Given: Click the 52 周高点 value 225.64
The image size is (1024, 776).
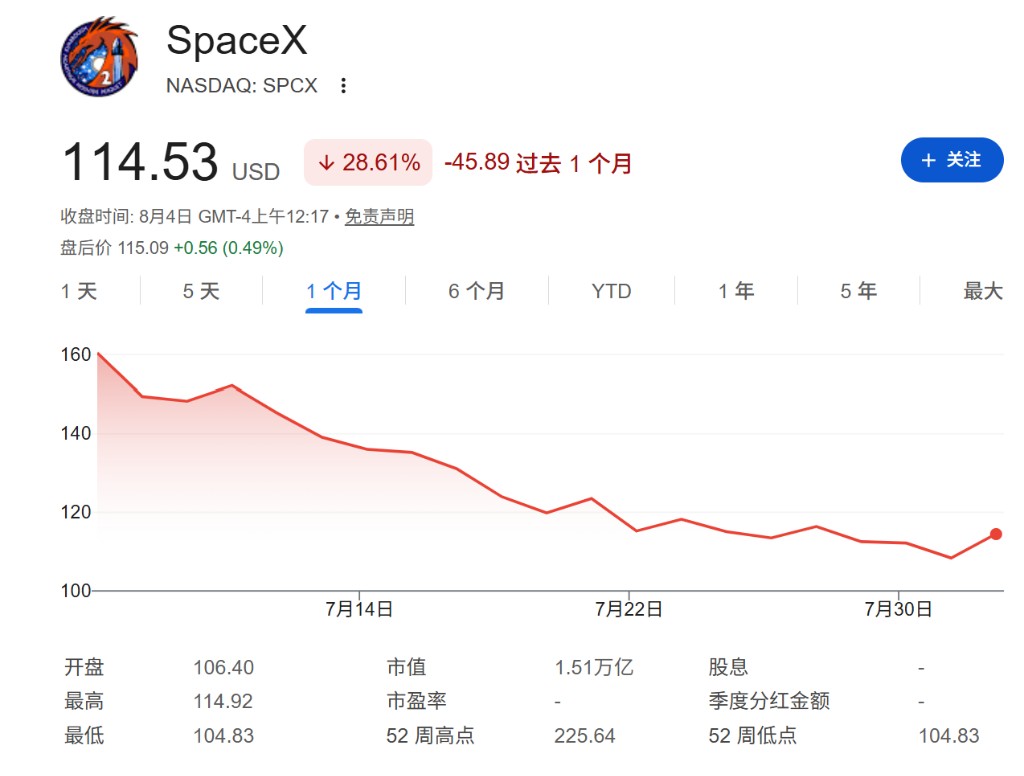Looking at the screenshot, I should click(x=584, y=736).
